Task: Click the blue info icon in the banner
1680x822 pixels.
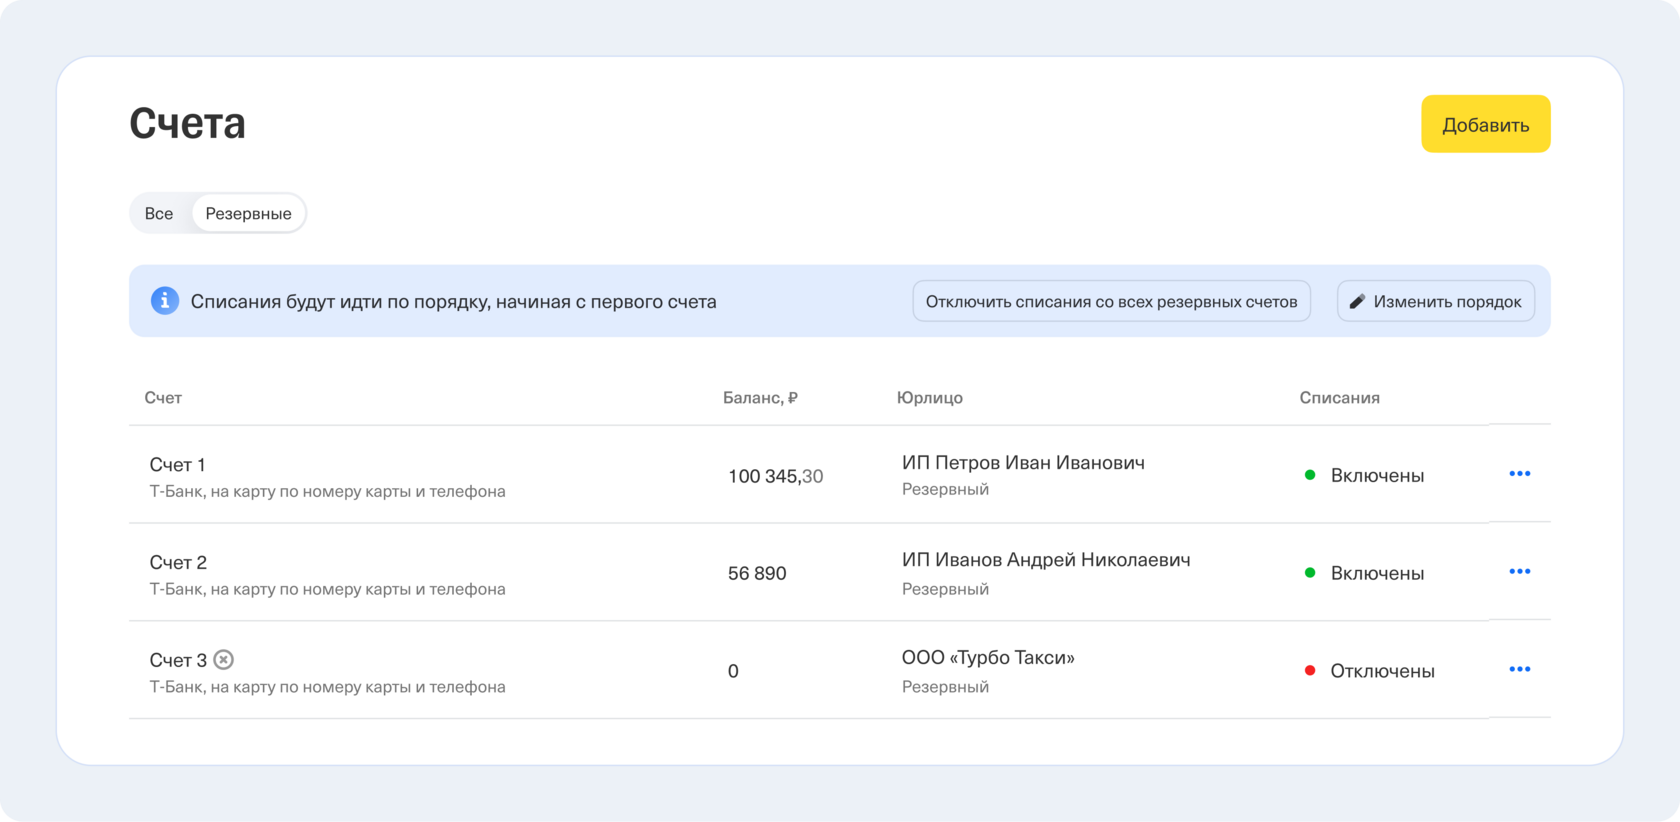Action: coord(165,301)
